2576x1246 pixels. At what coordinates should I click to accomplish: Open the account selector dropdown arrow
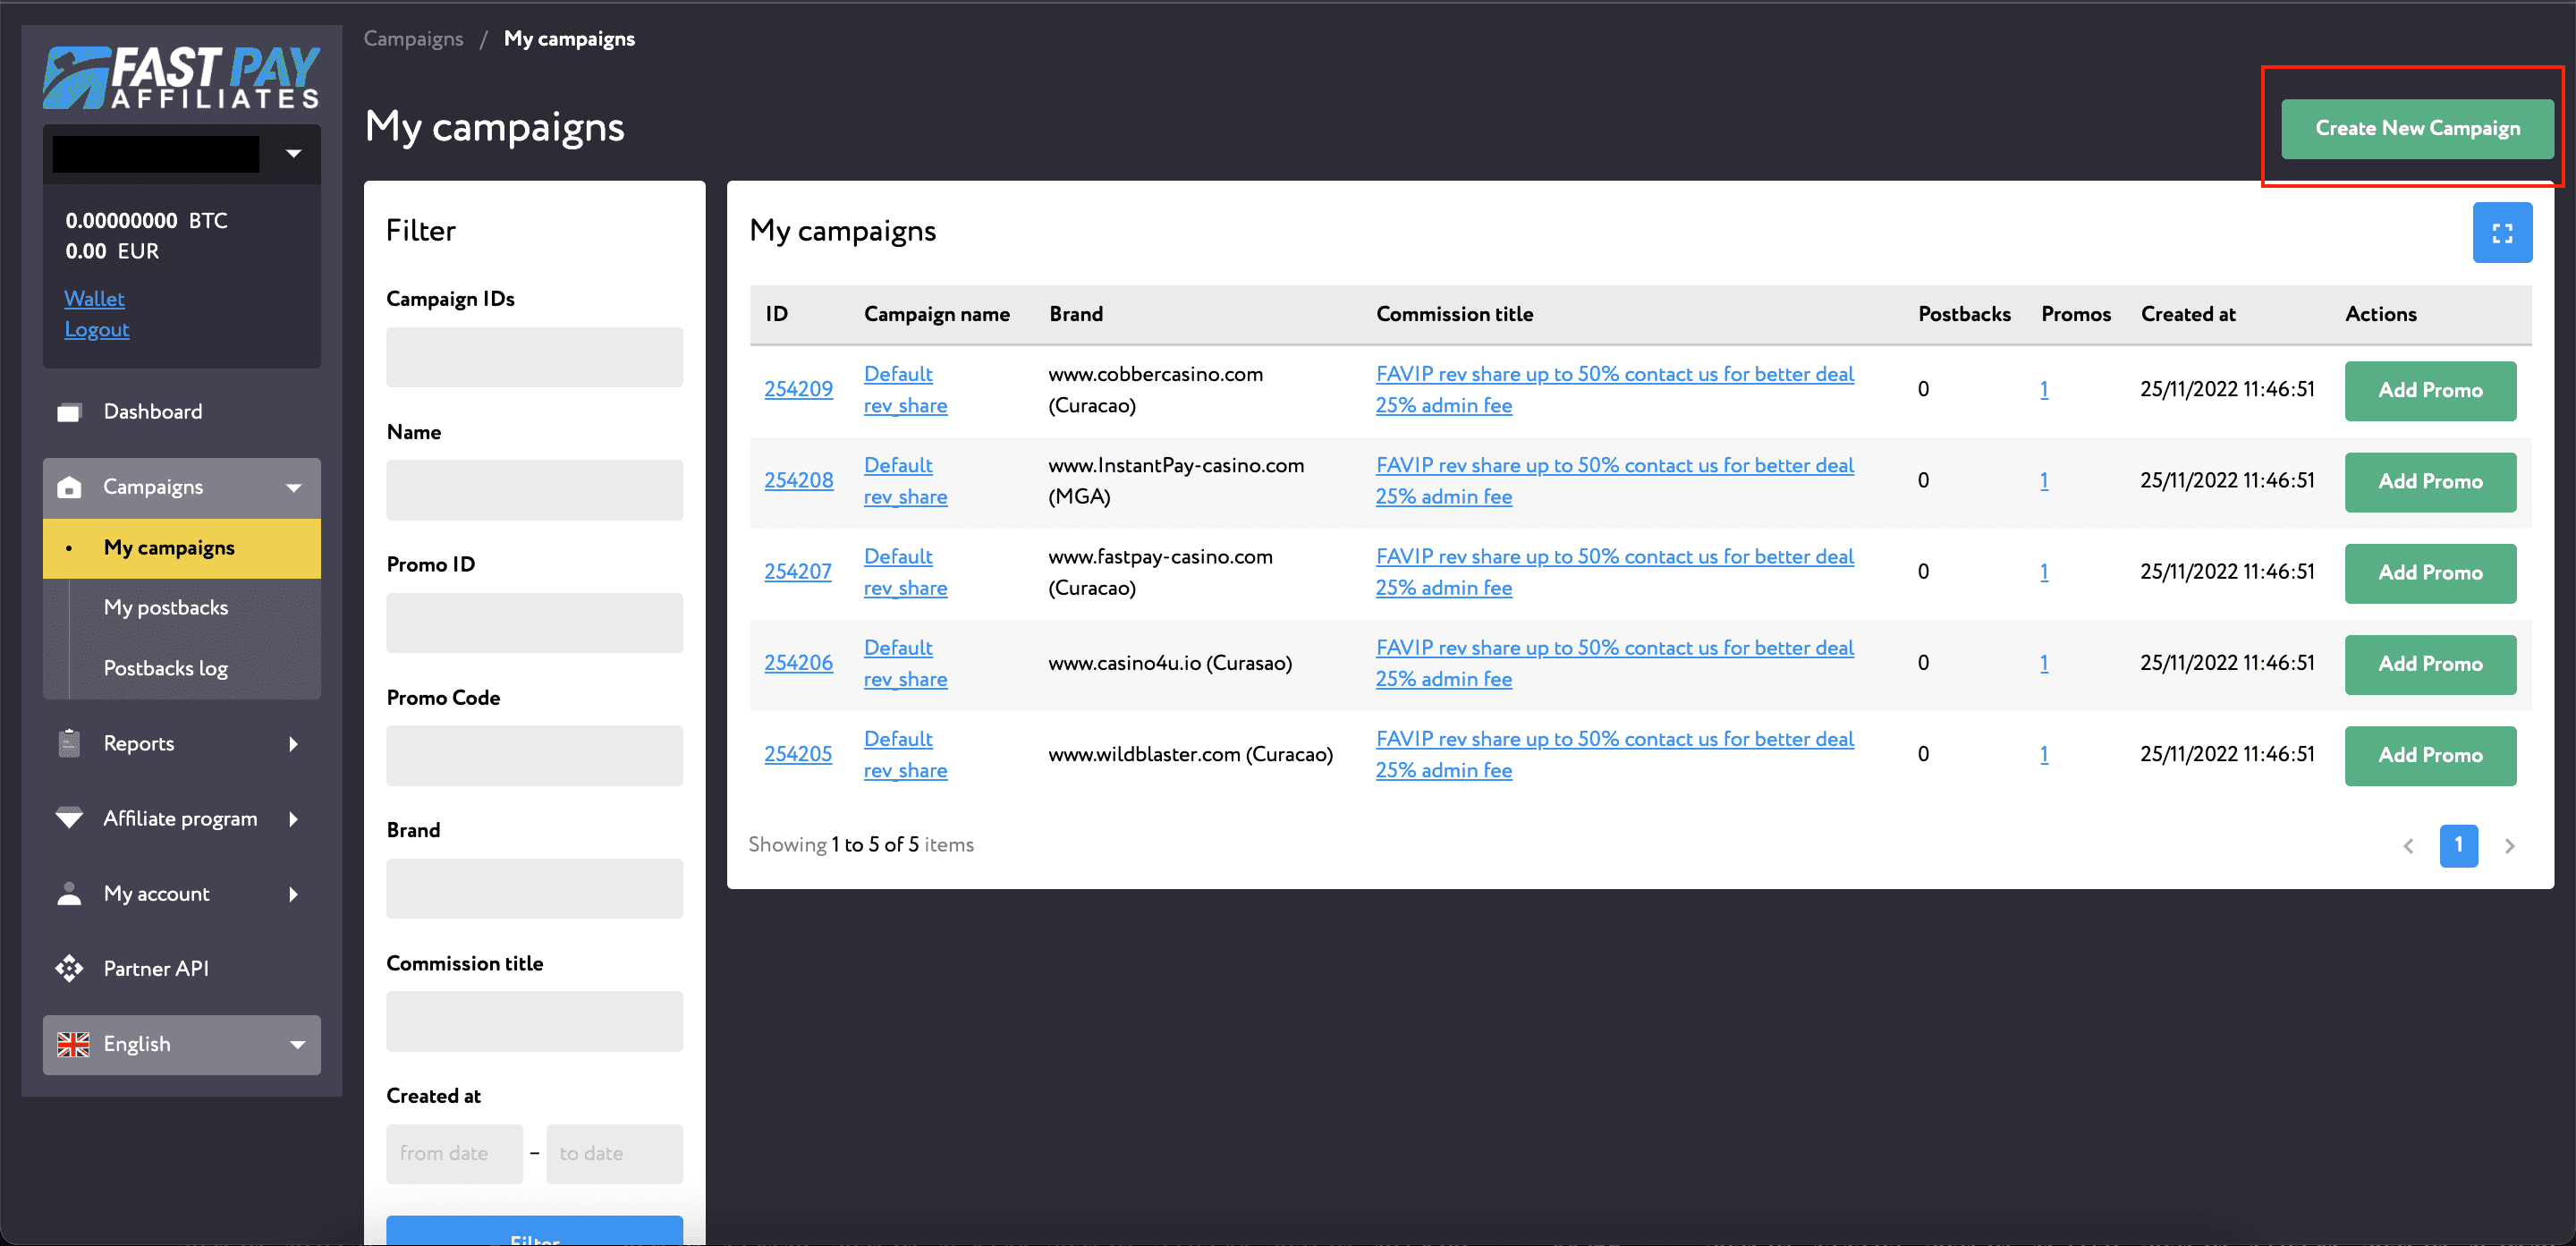pos(293,154)
